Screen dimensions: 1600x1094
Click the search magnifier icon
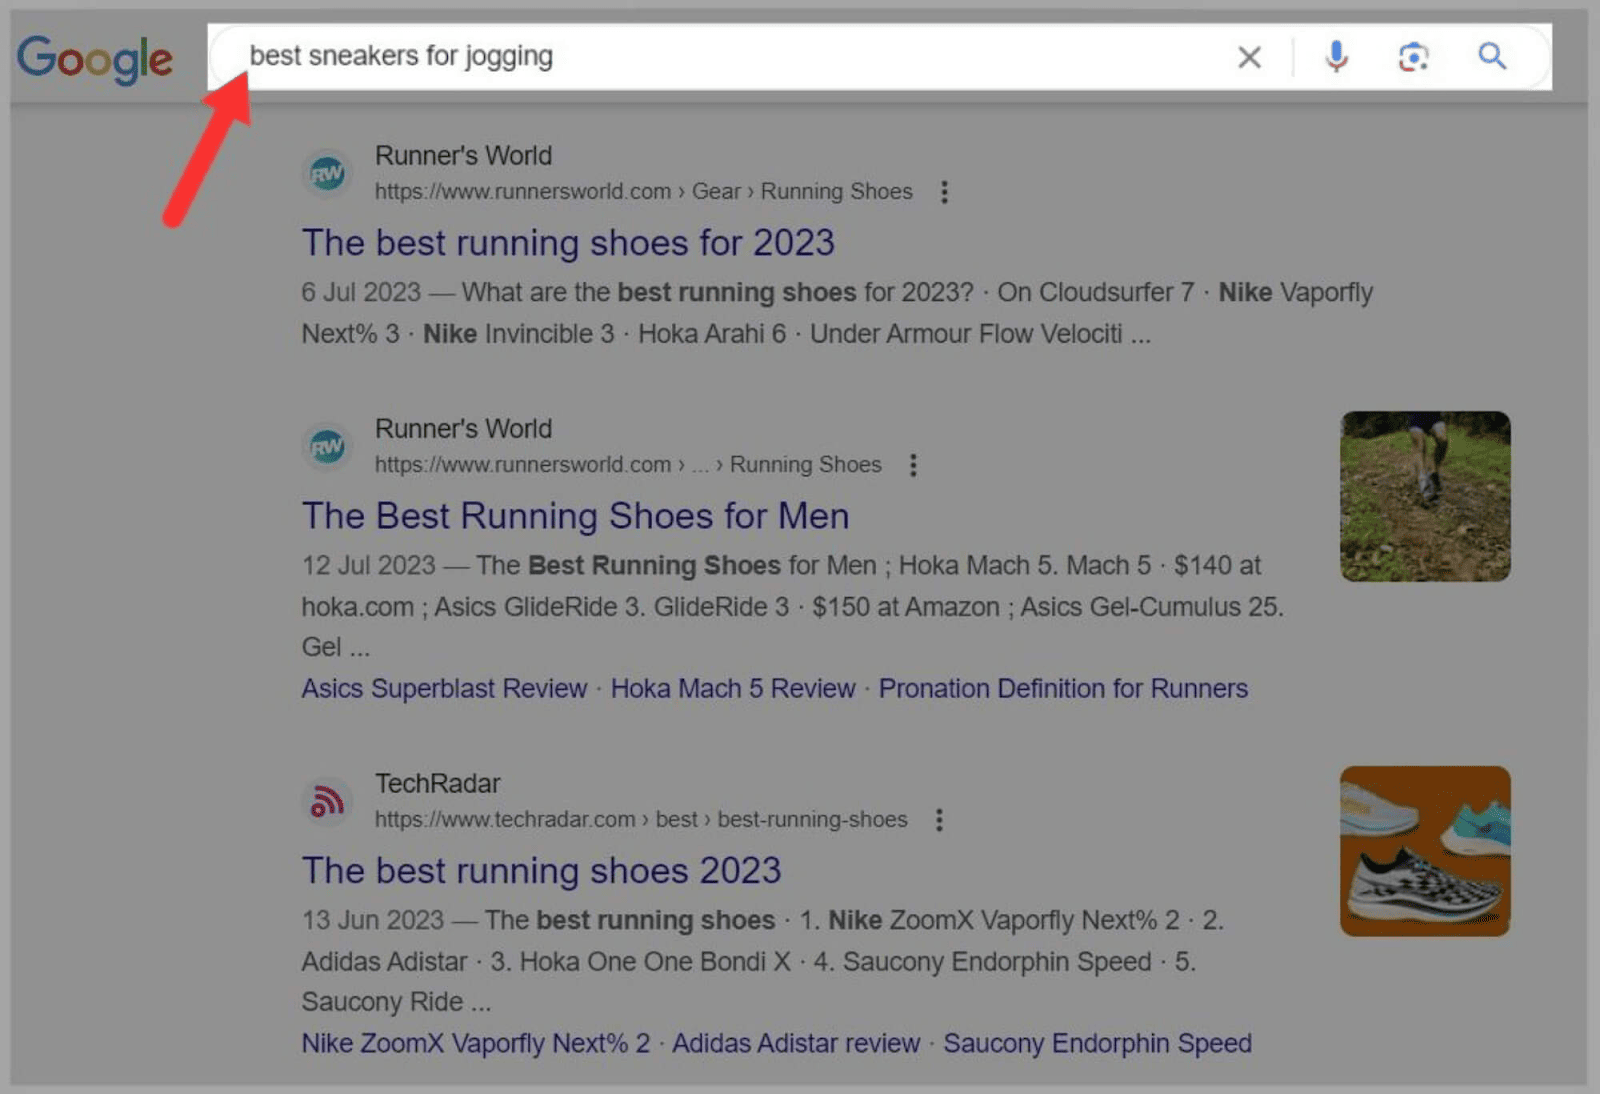point(1491,57)
